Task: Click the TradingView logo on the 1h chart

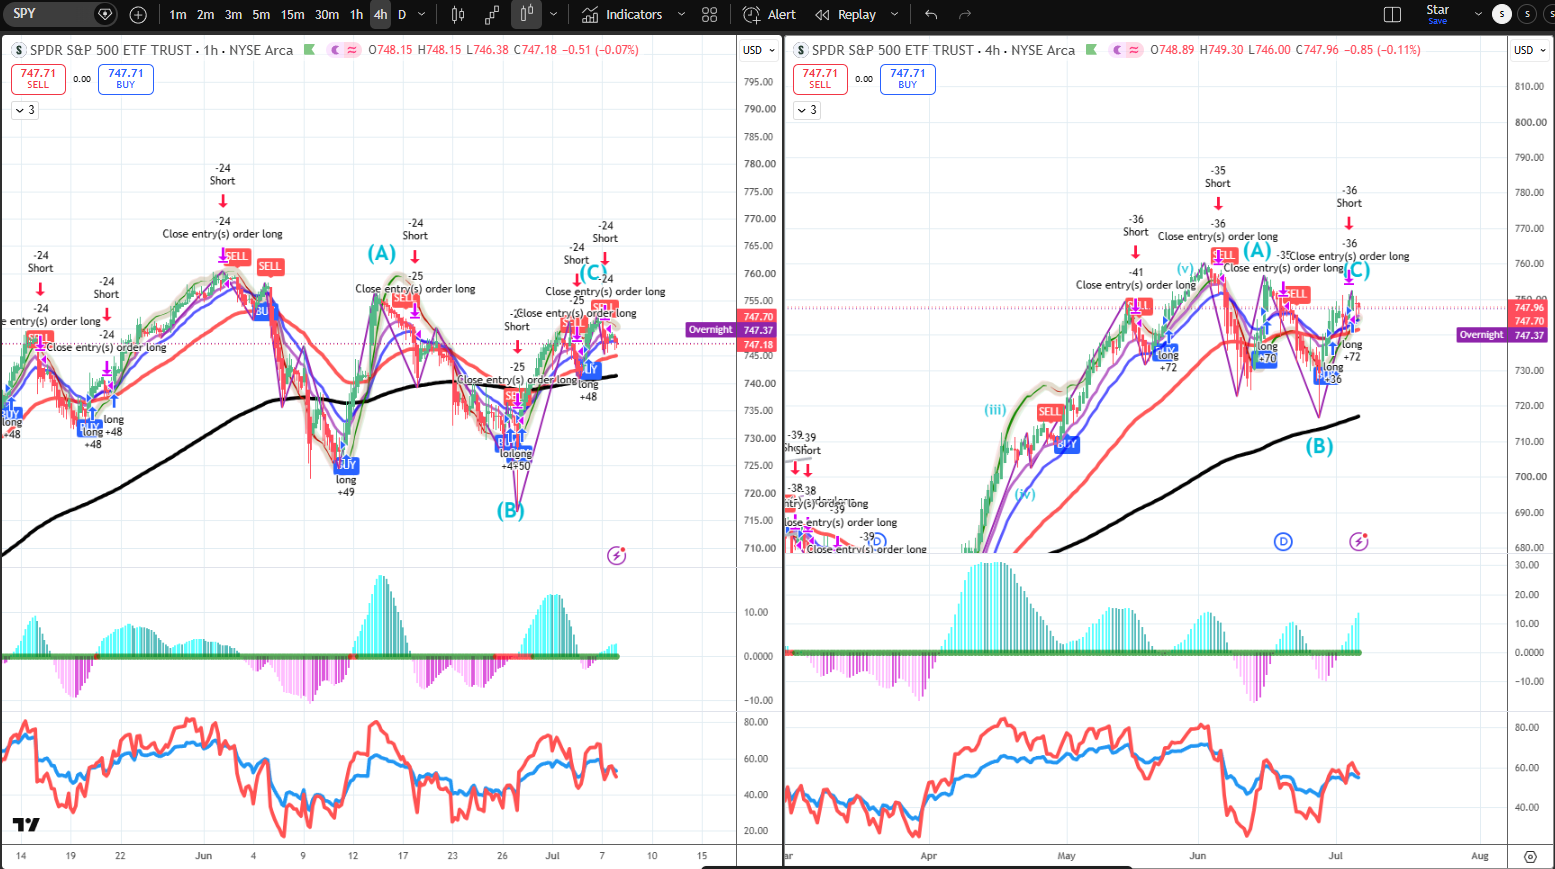Action: pos(26,824)
